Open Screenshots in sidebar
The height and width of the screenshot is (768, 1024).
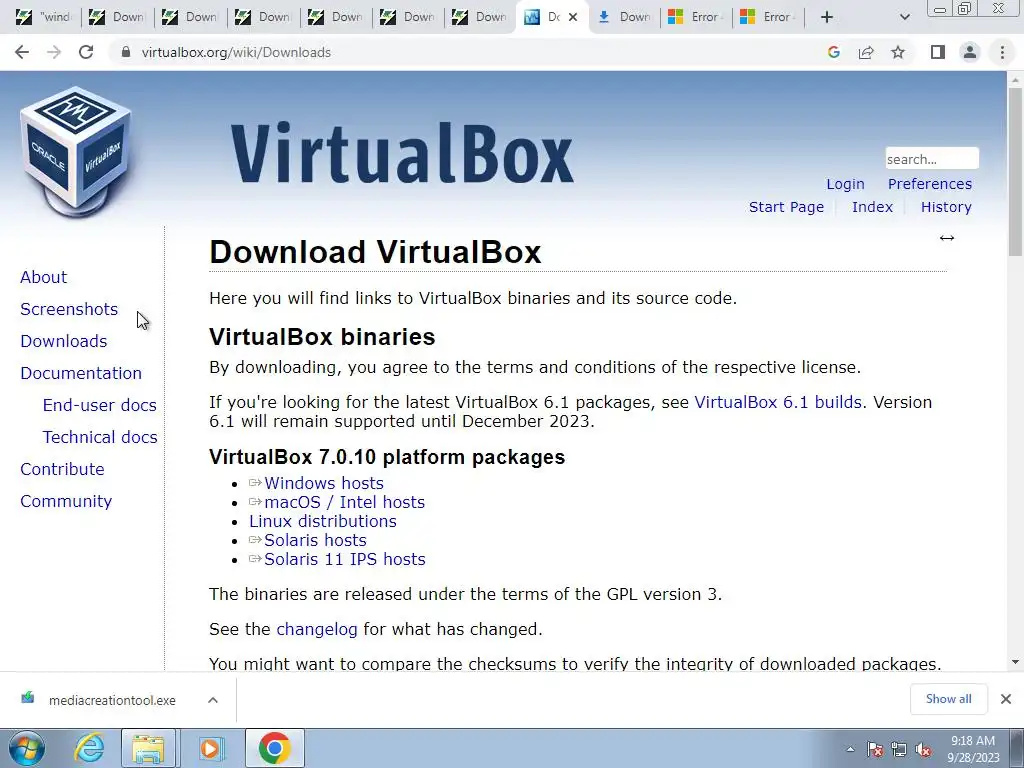coord(69,309)
